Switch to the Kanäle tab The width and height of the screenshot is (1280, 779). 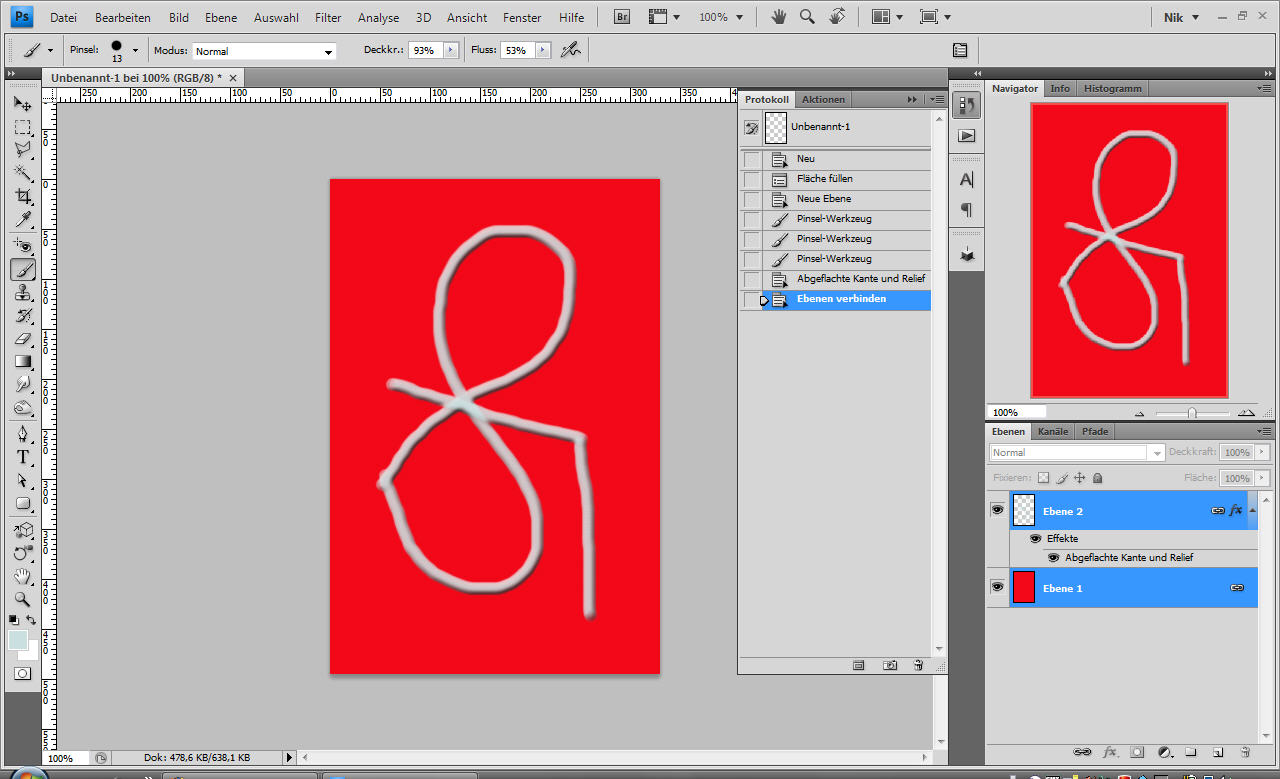(x=1052, y=432)
